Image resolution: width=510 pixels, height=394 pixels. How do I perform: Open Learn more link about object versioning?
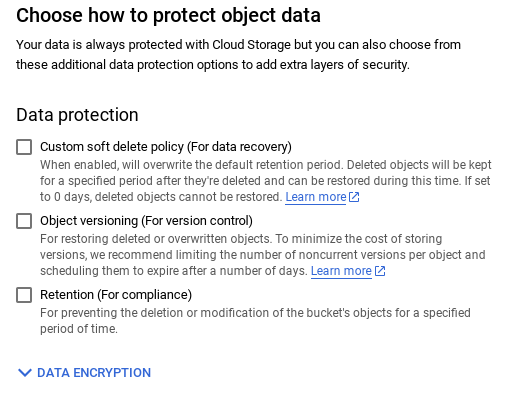[x=341, y=271]
